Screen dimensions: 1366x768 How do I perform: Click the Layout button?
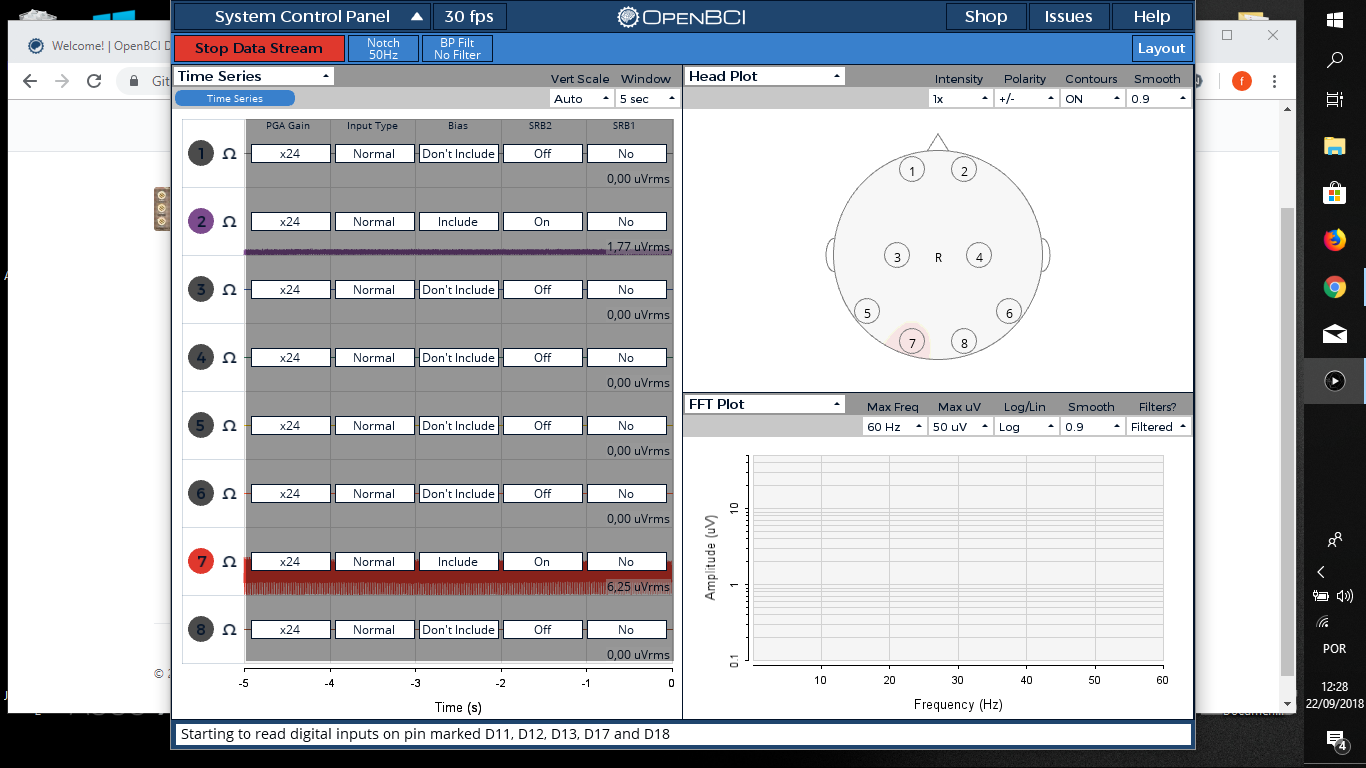[x=1161, y=47]
